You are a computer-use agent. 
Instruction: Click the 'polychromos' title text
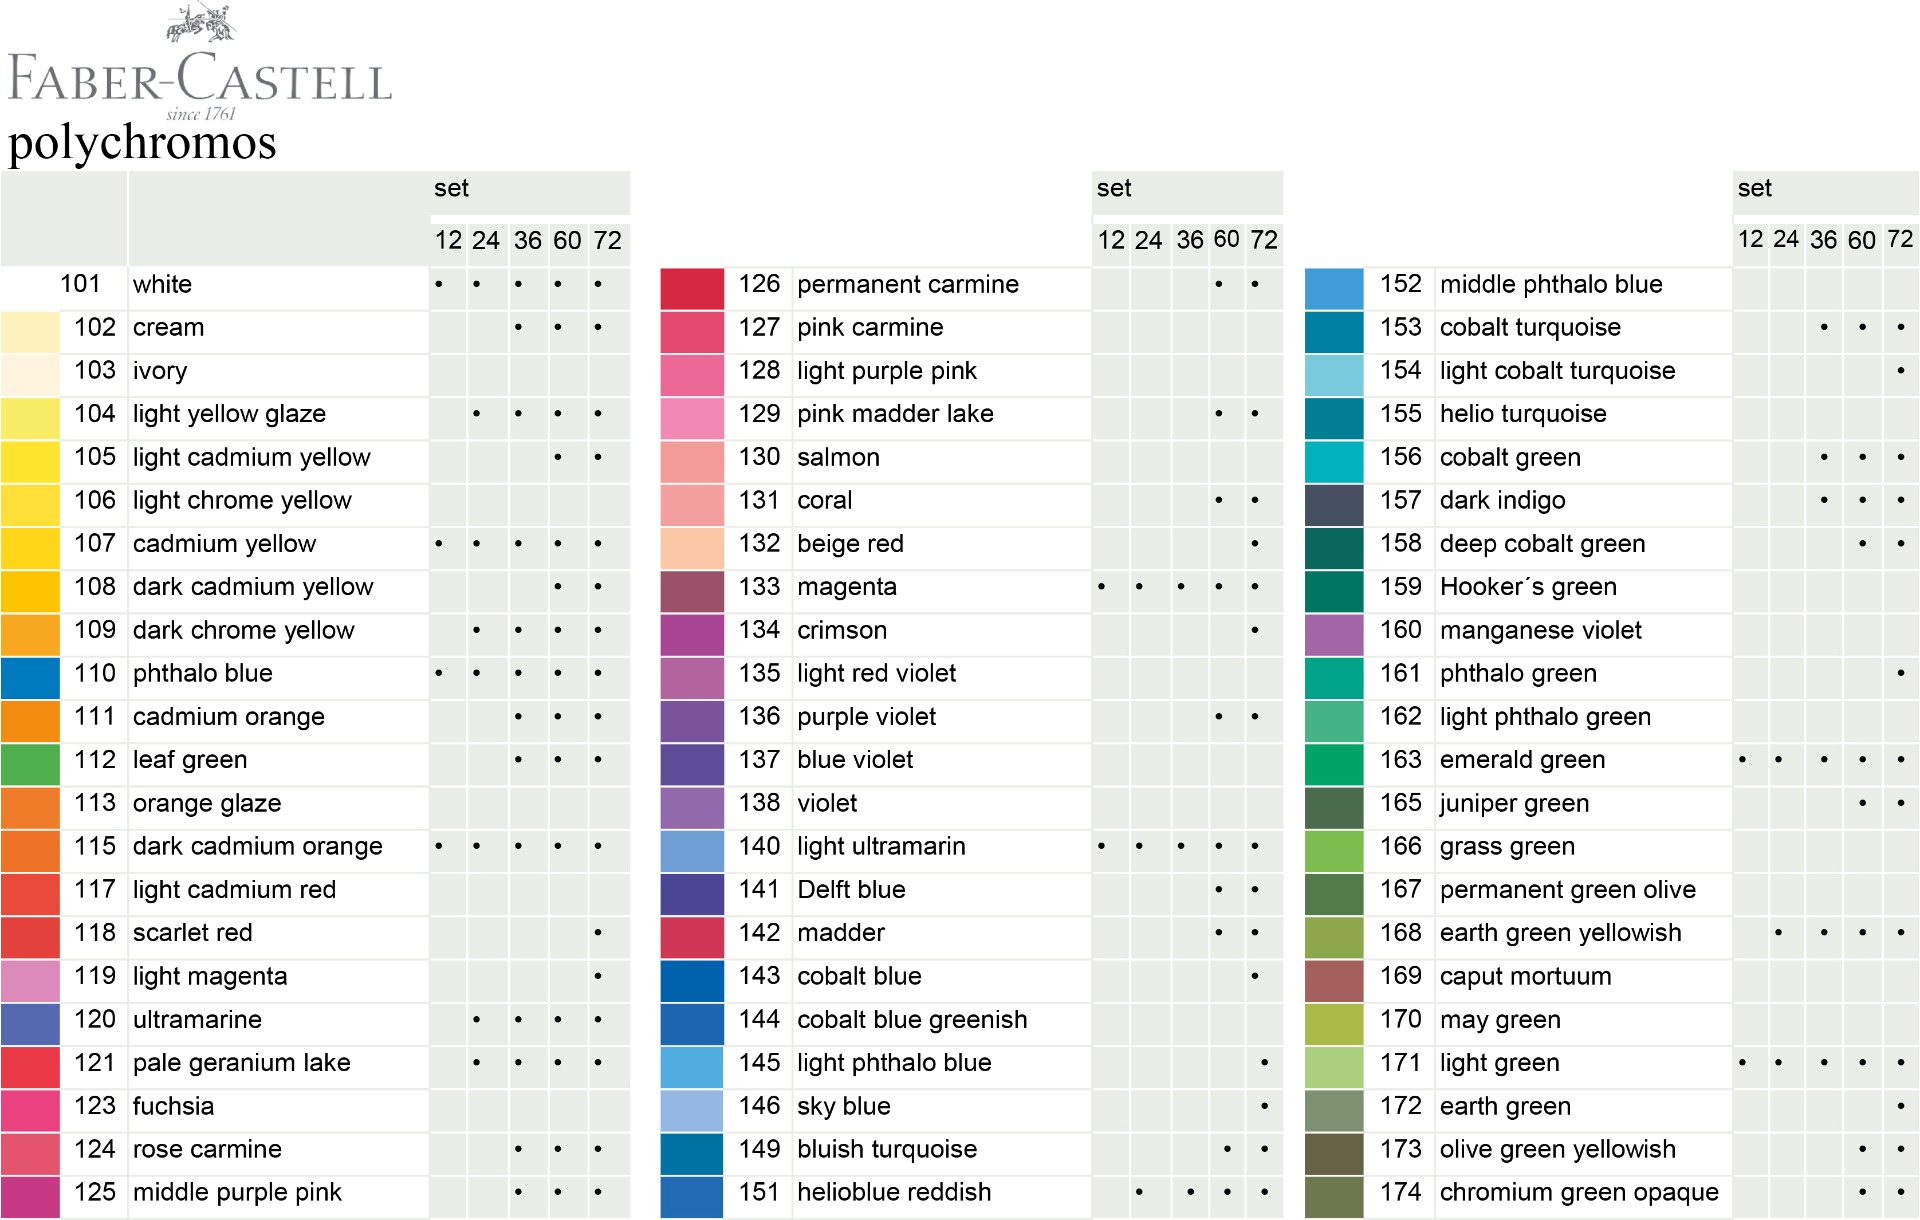142,141
